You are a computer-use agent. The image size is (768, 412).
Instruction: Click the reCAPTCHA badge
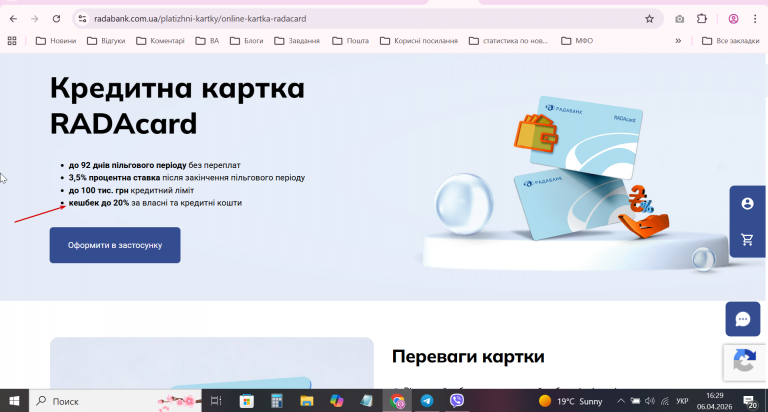tap(744, 362)
